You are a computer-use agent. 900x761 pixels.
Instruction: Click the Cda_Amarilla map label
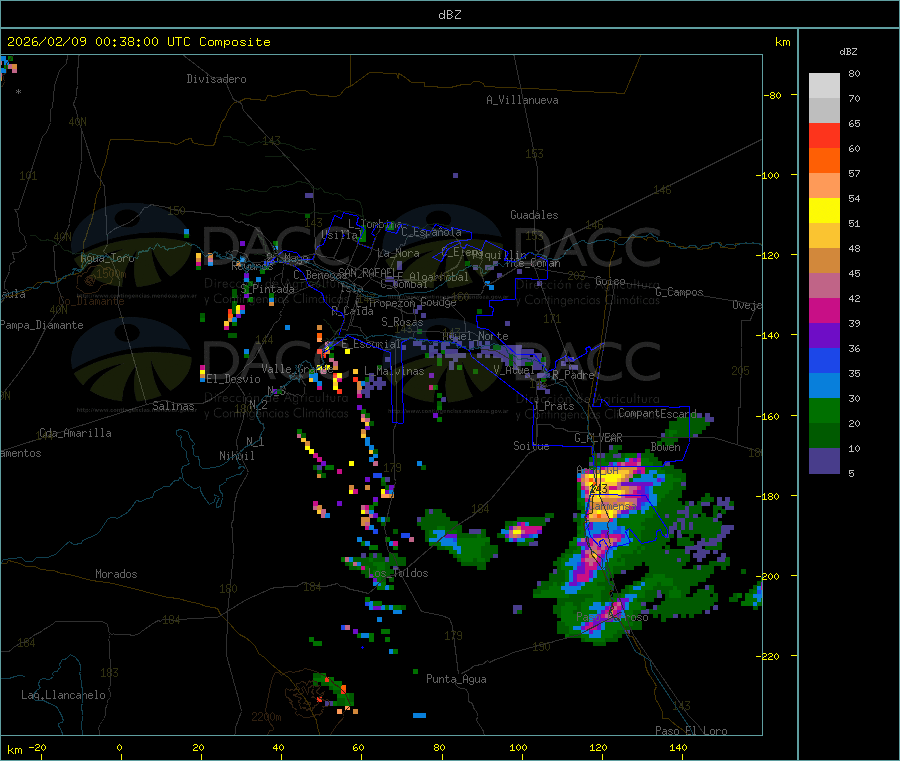pyautogui.click(x=75, y=433)
